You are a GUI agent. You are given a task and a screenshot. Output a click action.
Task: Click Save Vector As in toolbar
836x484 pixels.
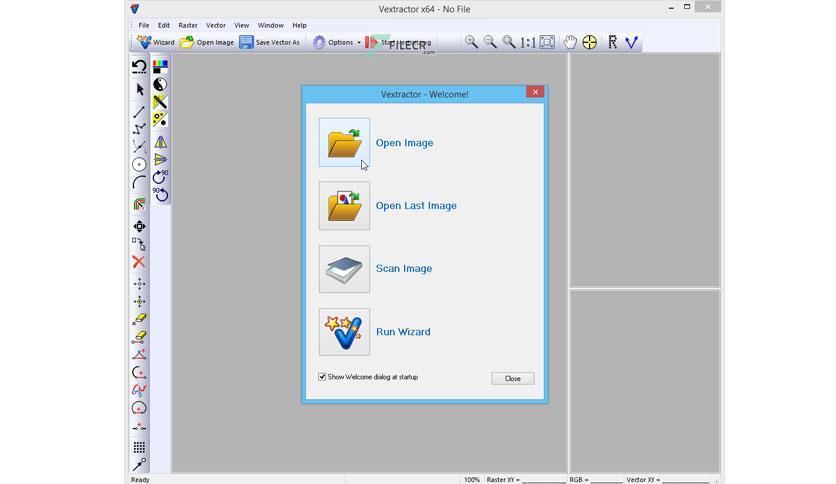tap(269, 42)
